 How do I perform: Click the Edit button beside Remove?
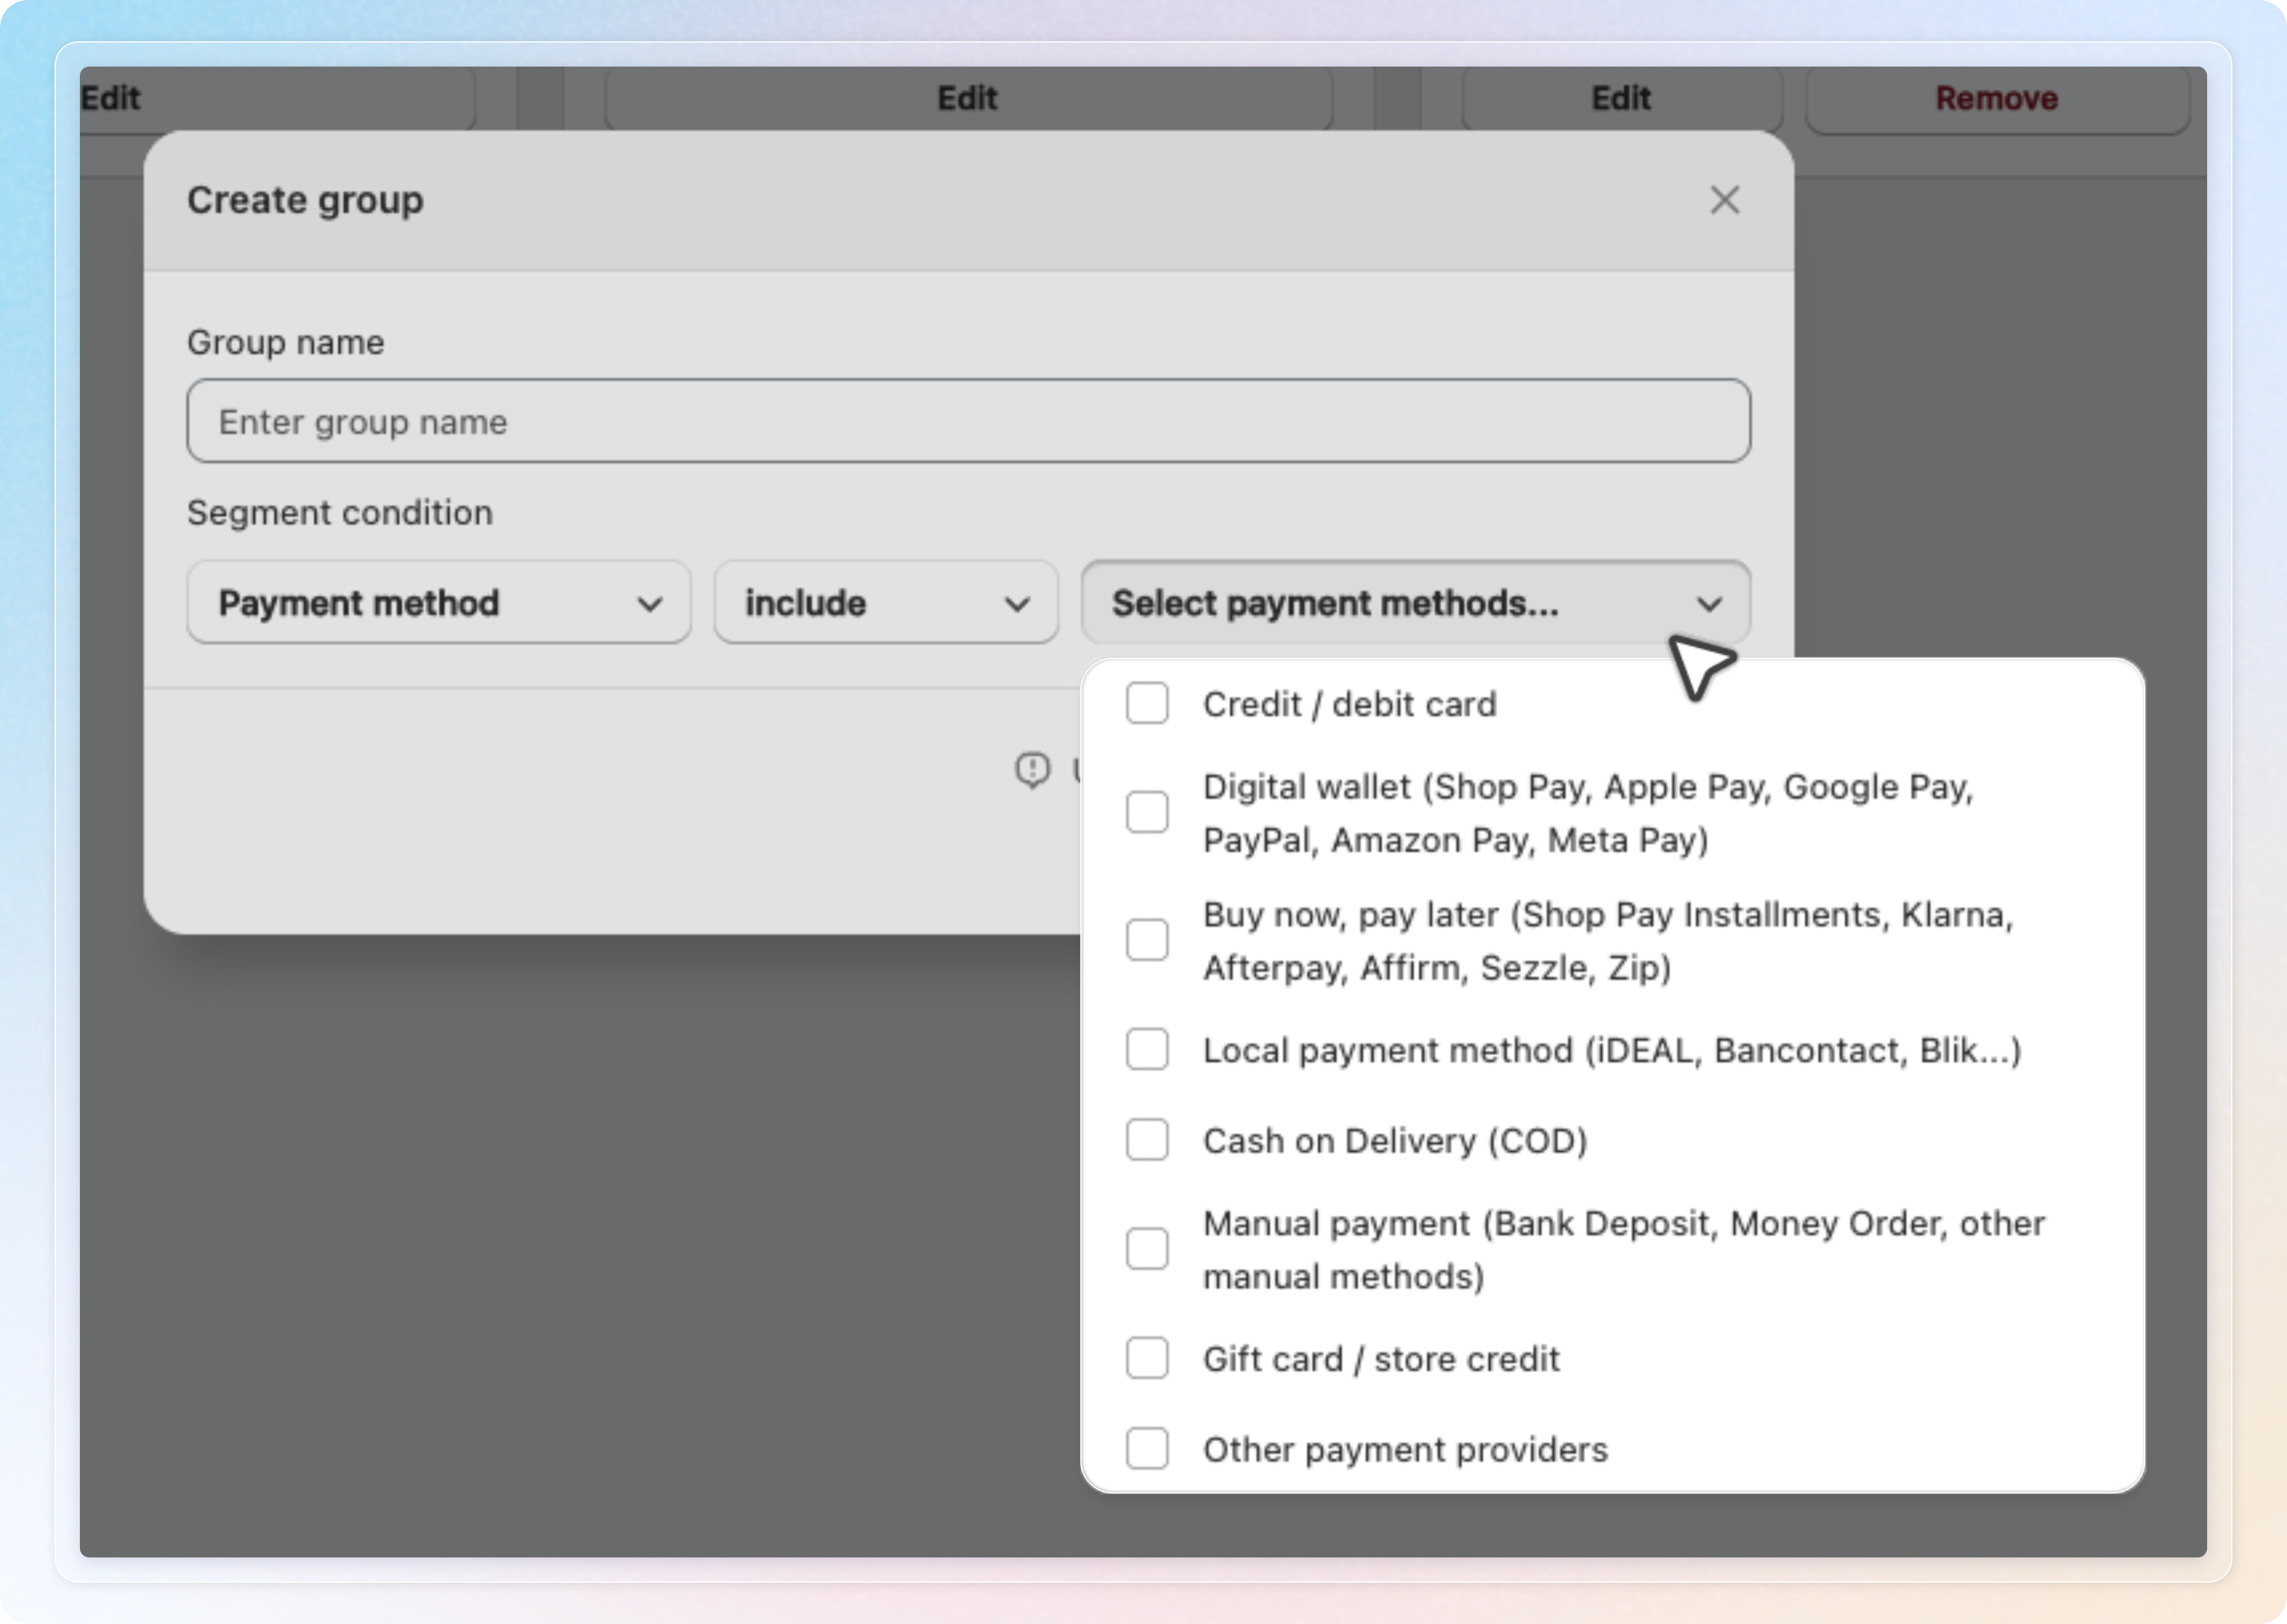[1621, 98]
